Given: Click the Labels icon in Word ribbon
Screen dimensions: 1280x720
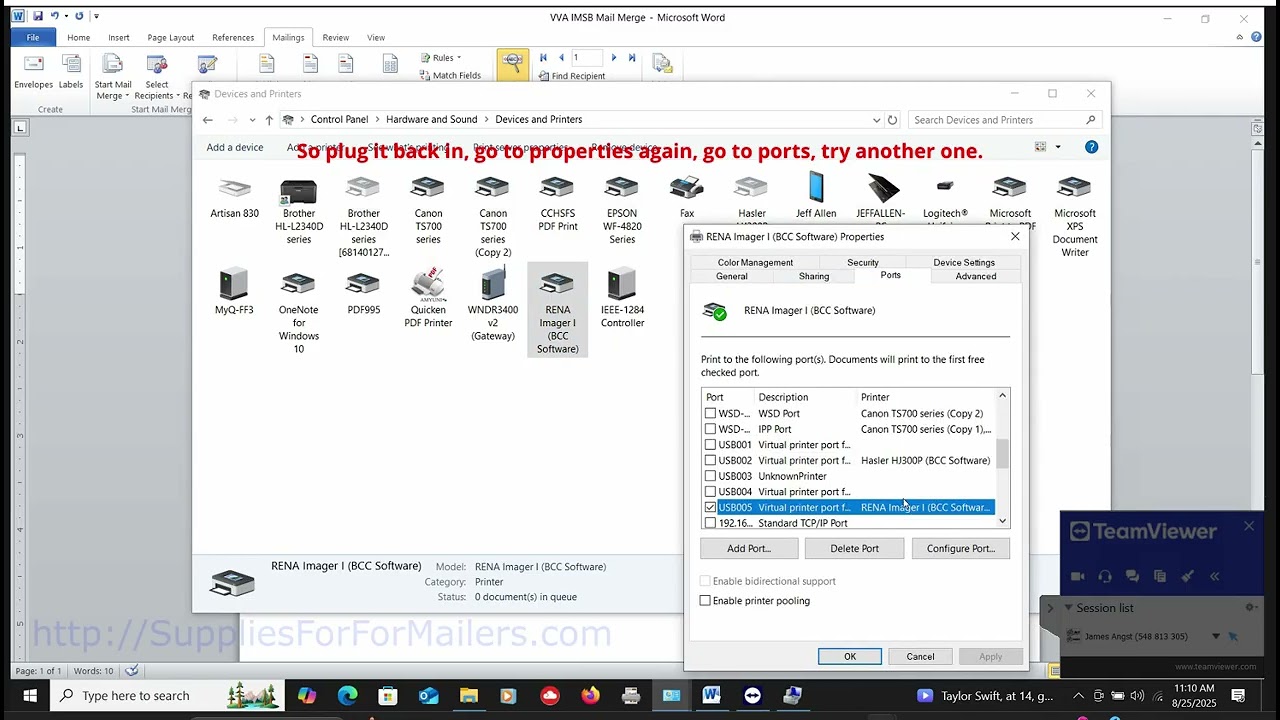Looking at the screenshot, I should click(71, 64).
